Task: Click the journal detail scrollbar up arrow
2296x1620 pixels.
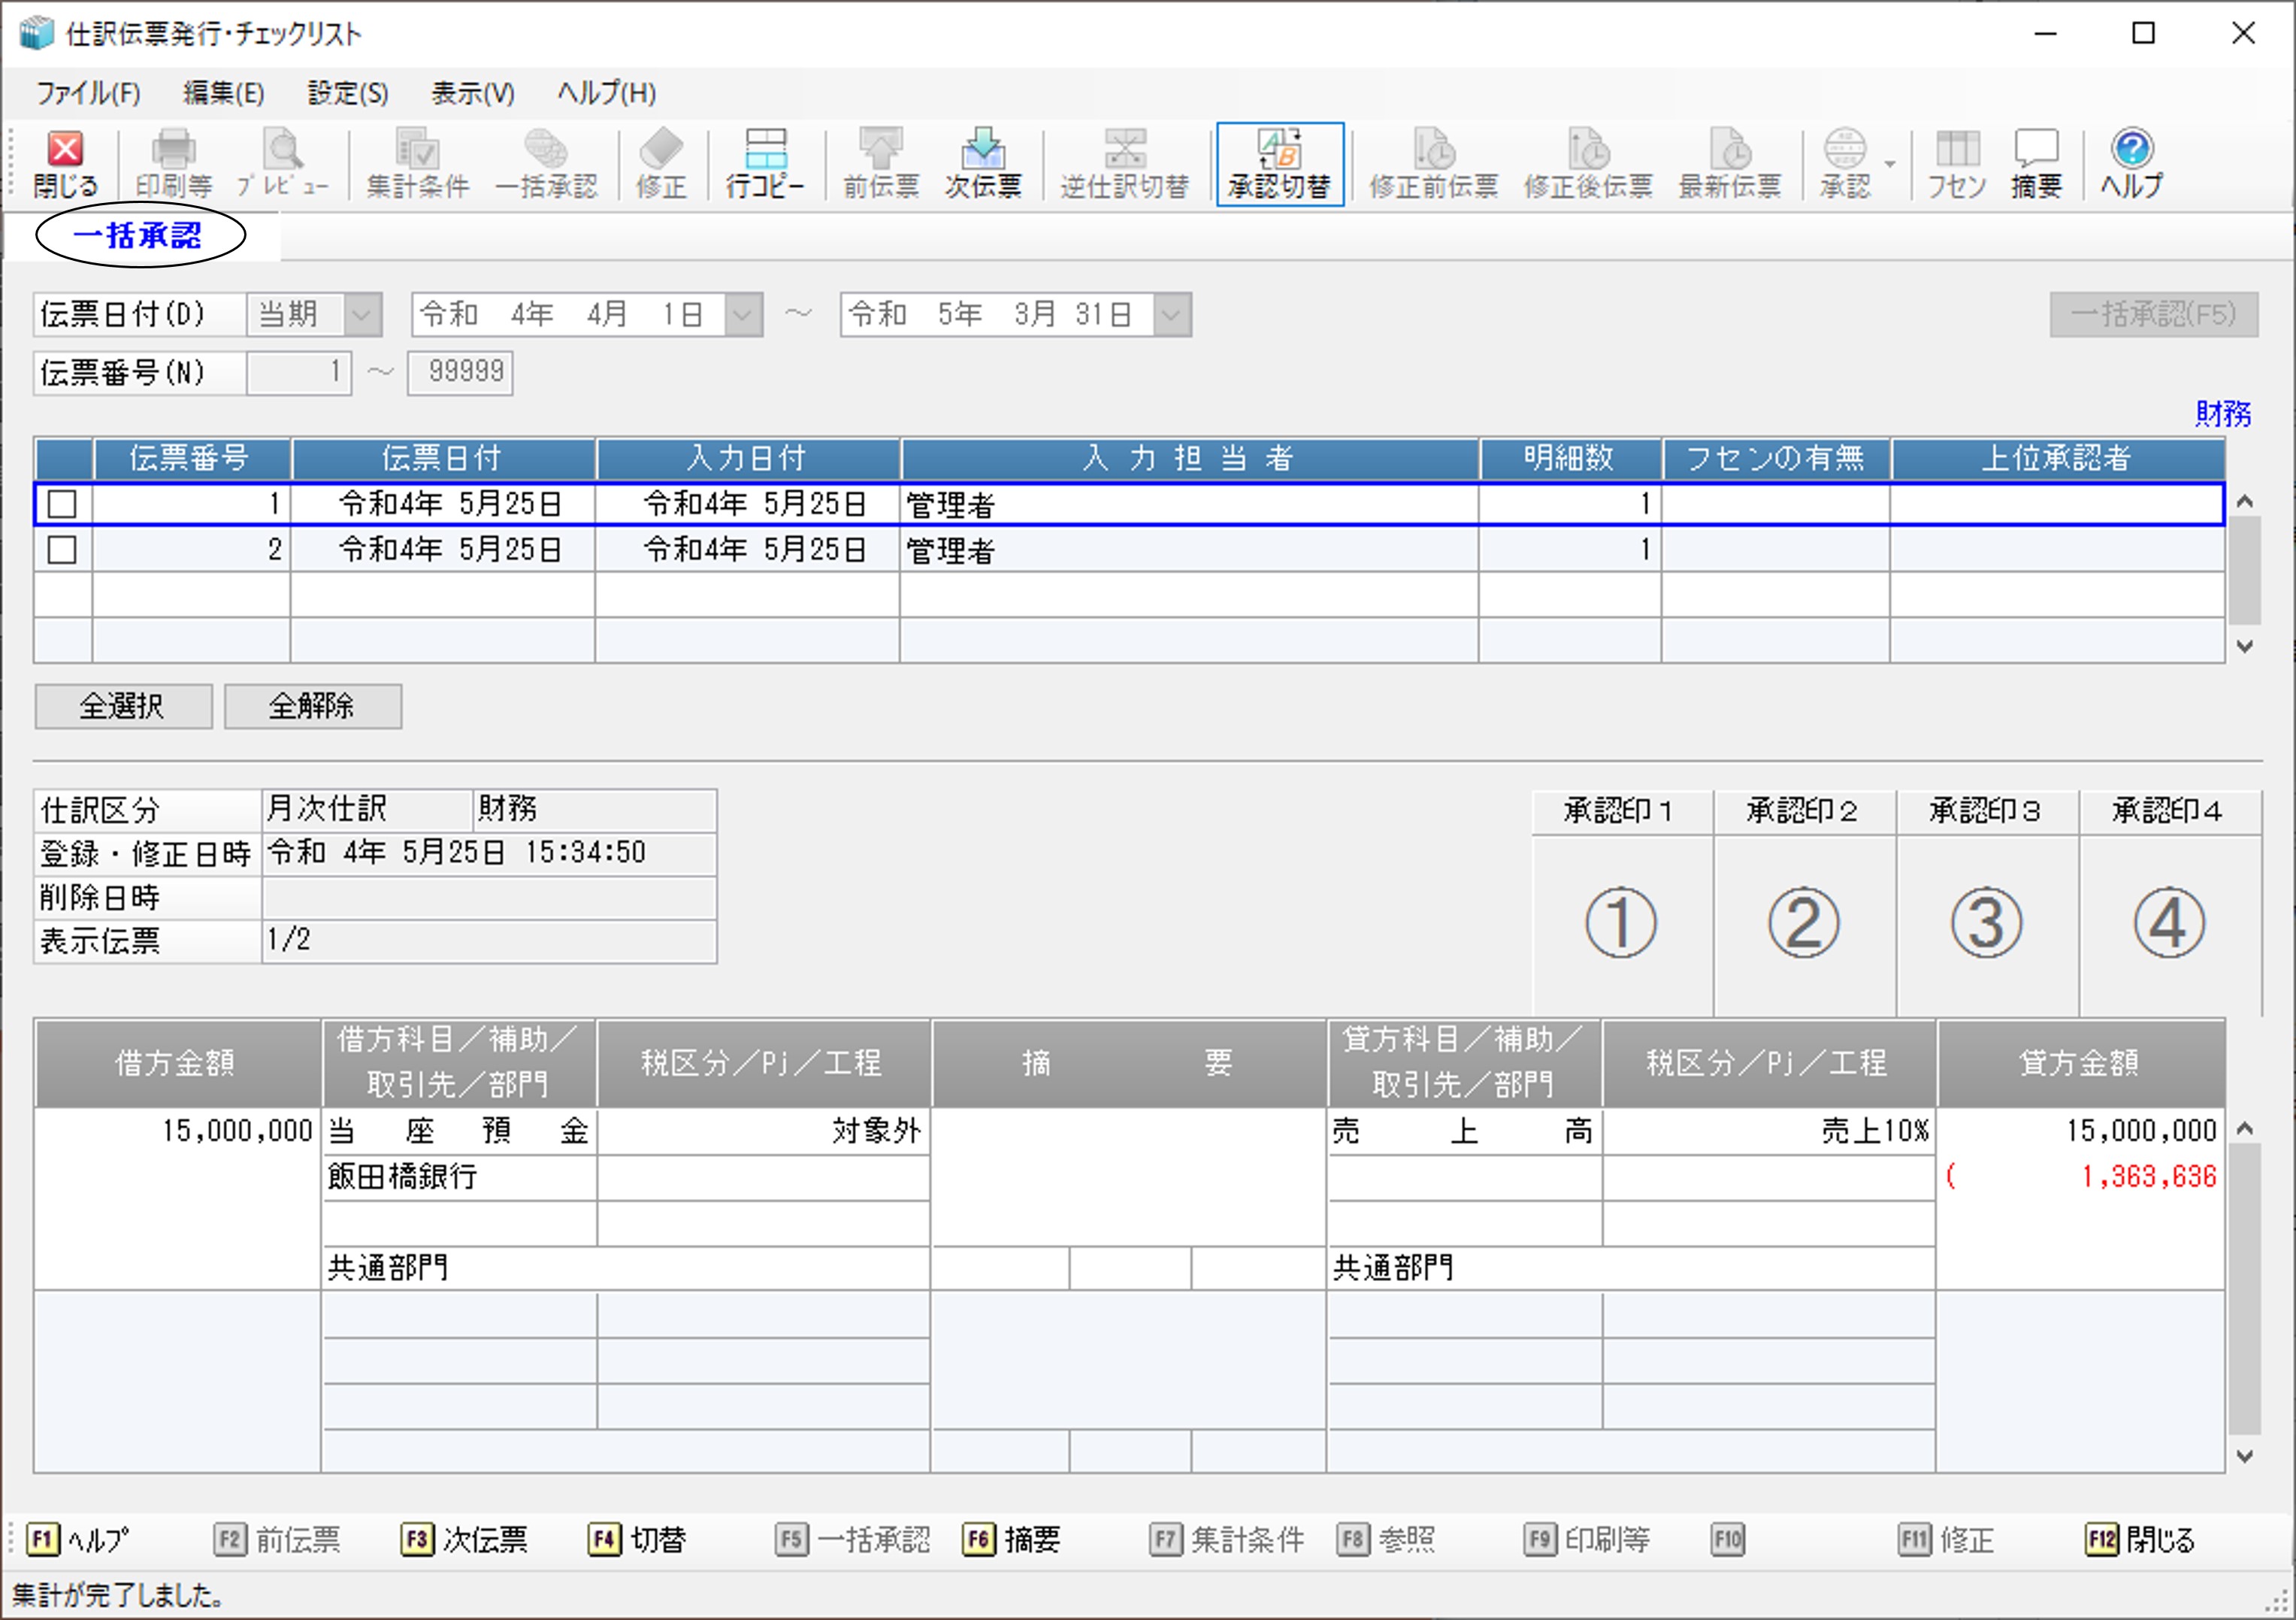Action: point(2245,1128)
